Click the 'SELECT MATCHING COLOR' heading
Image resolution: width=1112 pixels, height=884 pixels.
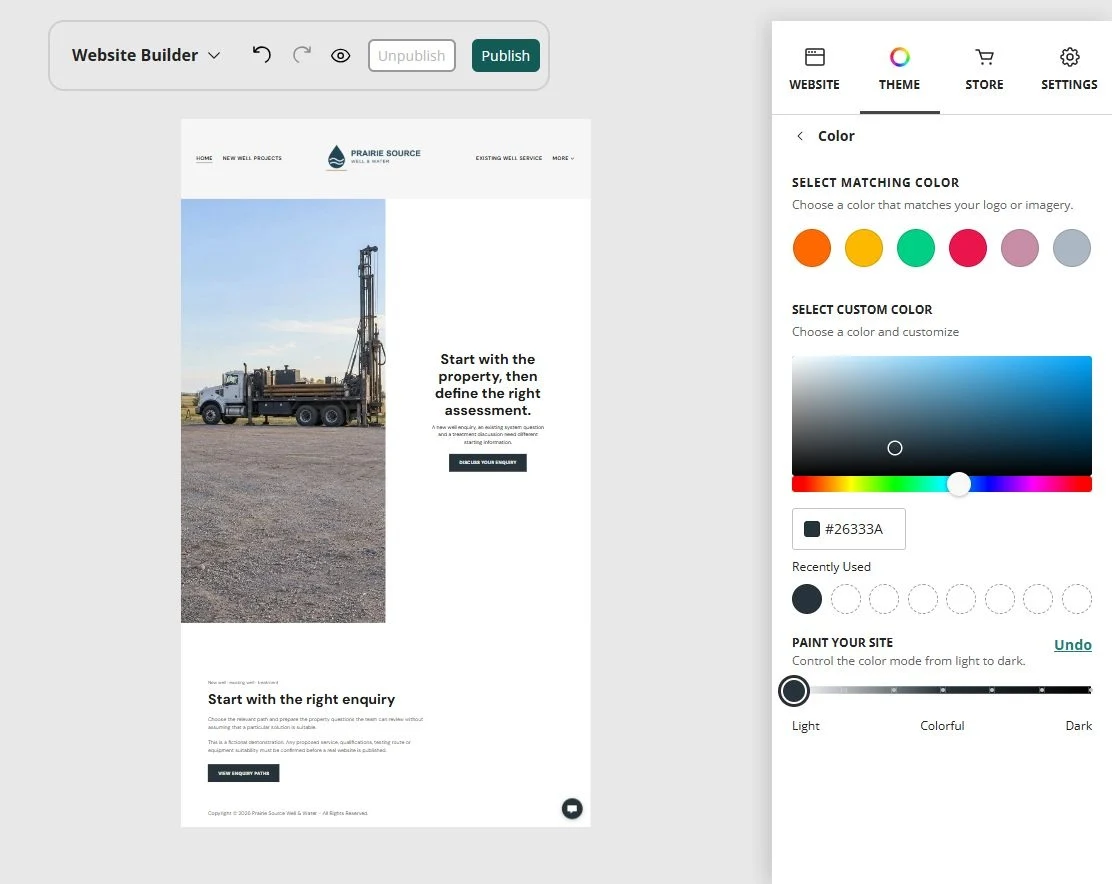(875, 183)
